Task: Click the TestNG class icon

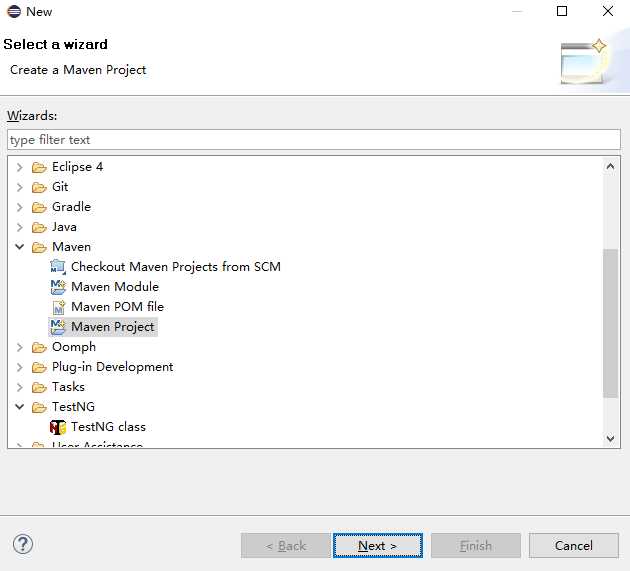Action: coord(58,427)
